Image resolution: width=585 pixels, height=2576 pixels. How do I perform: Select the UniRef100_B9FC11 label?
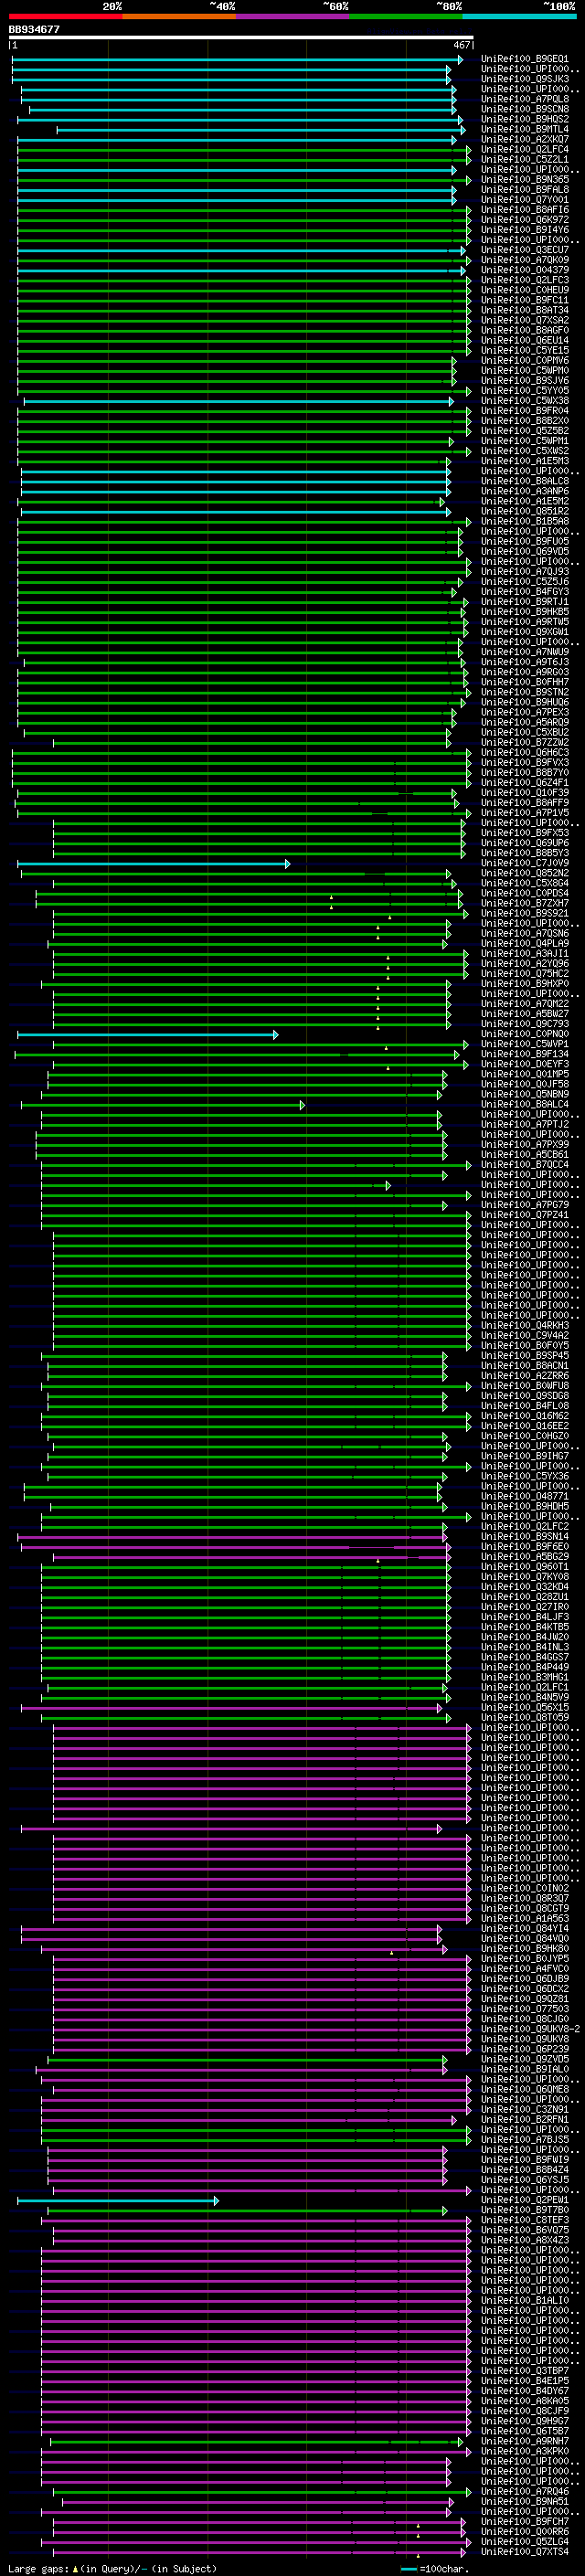tap(525, 300)
